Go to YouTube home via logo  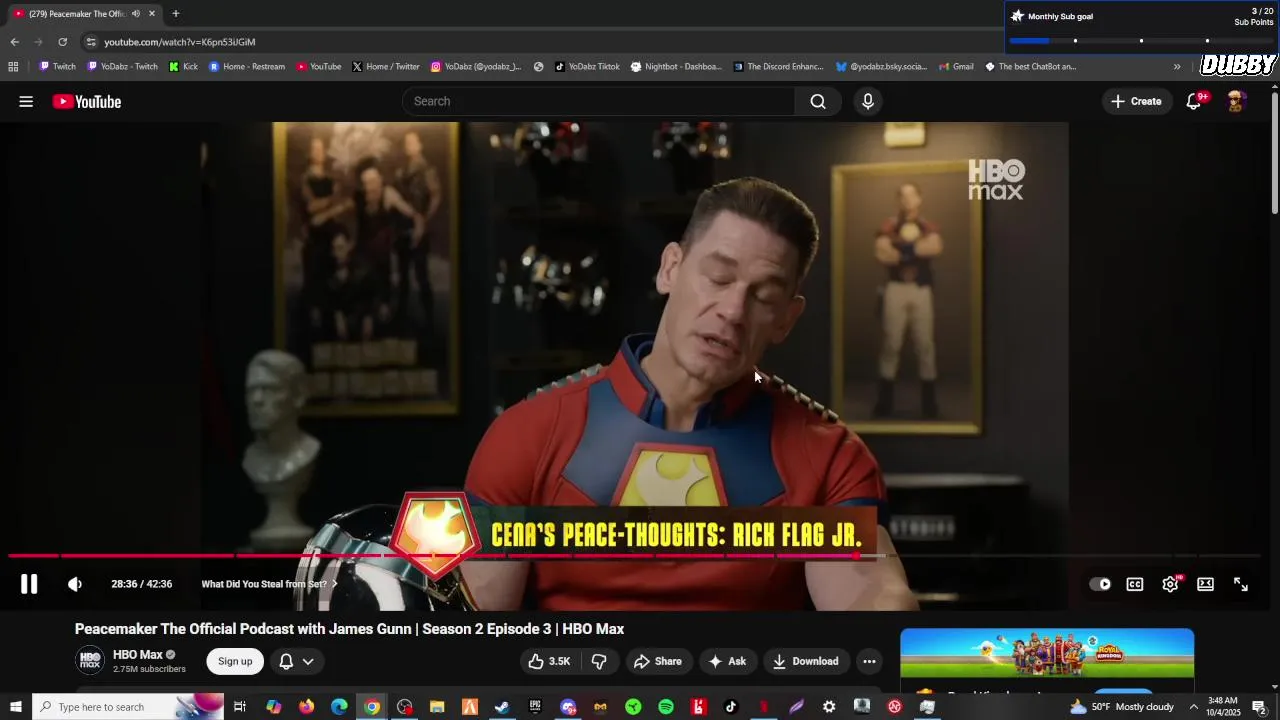pyautogui.click(x=87, y=101)
